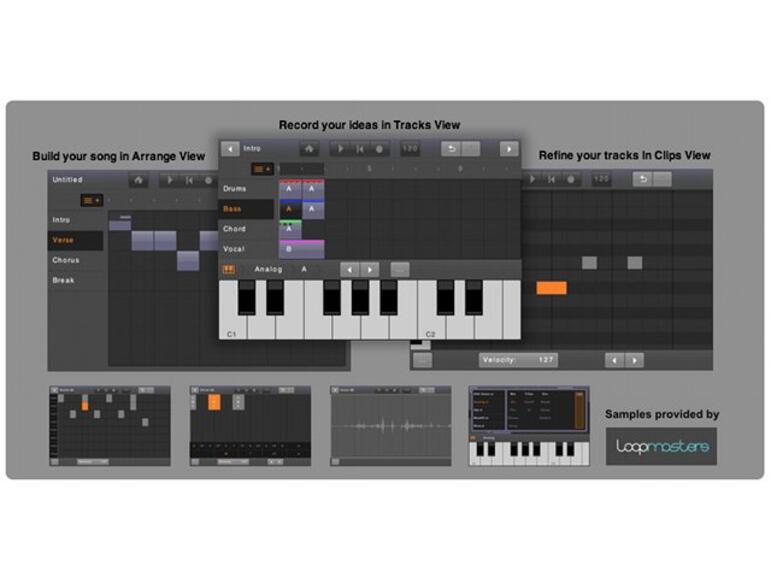Open the 120 tempo box in Clips View
770x578 pixels.
click(x=602, y=180)
